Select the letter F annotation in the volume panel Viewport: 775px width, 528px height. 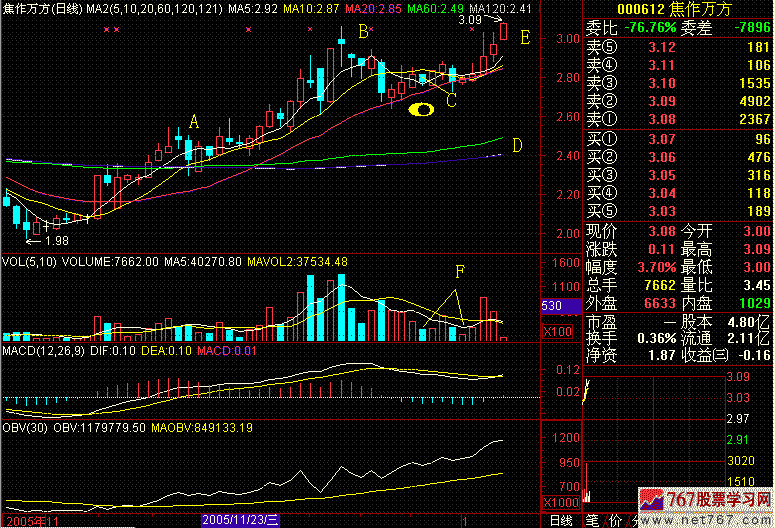tap(460, 271)
